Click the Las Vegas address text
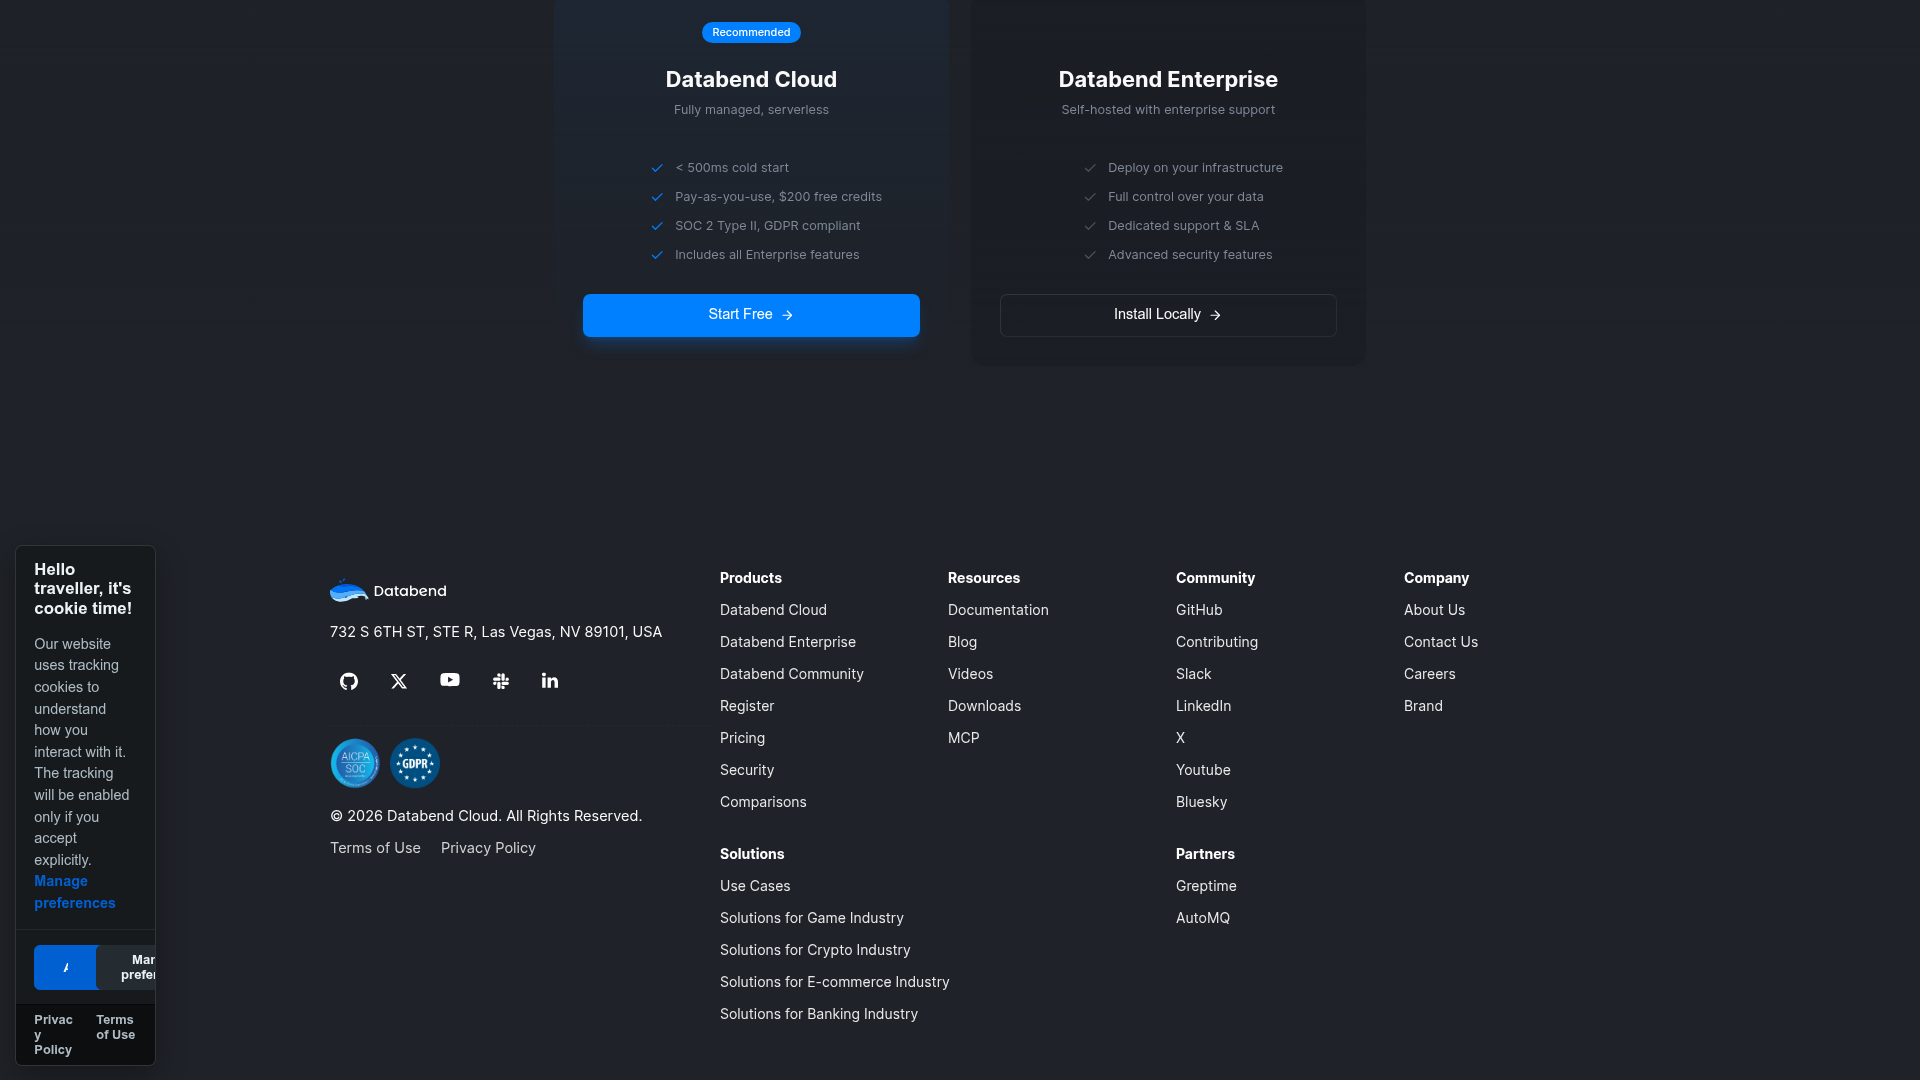The height and width of the screenshot is (1080, 1920). (x=496, y=632)
